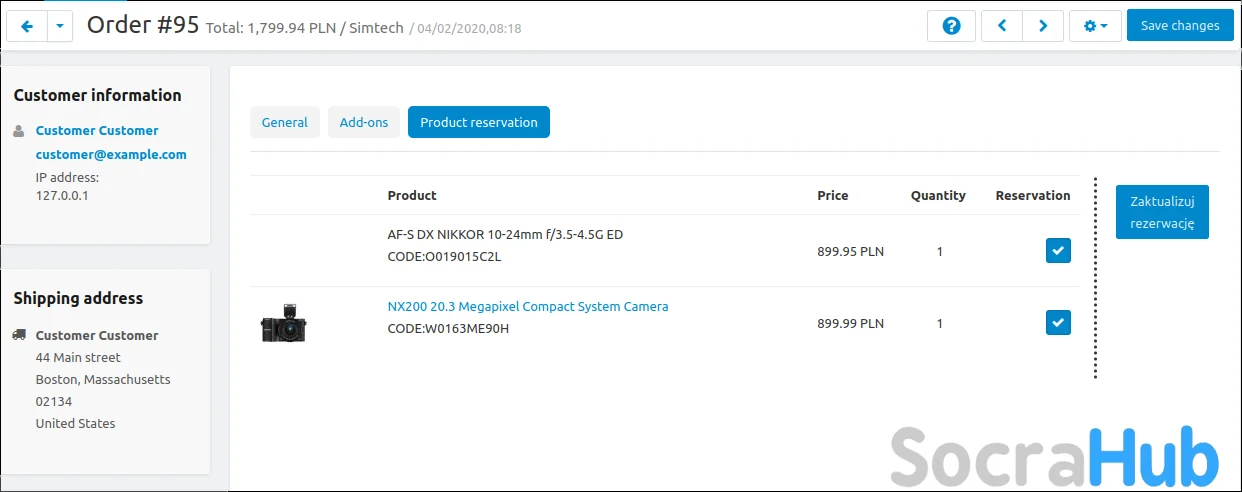The height and width of the screenshot is (492, 1242).
Task: Click the Zaktualizuj rezerwację button
Action: coord(1162,212)
